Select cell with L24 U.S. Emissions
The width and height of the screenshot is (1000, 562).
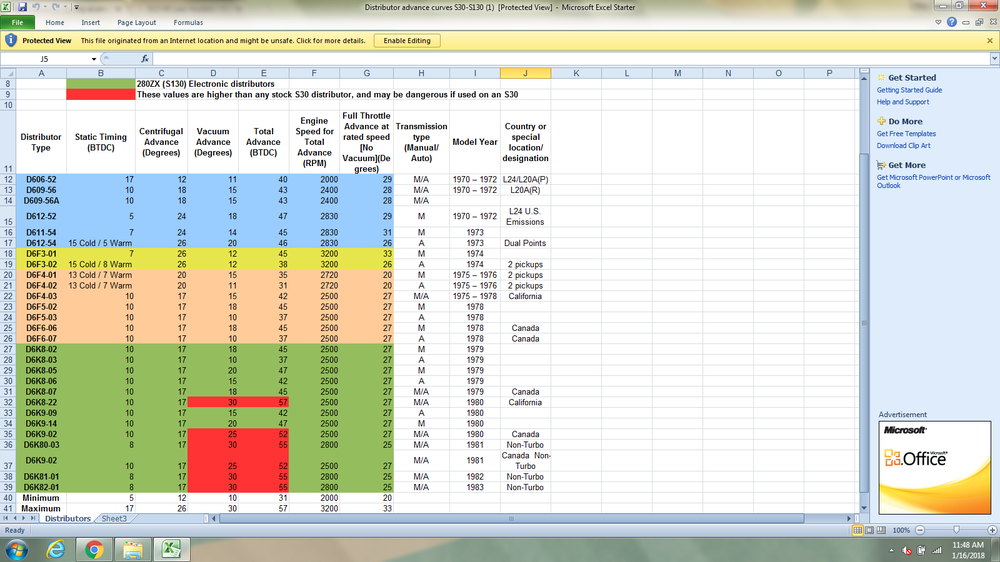point(526,216)
